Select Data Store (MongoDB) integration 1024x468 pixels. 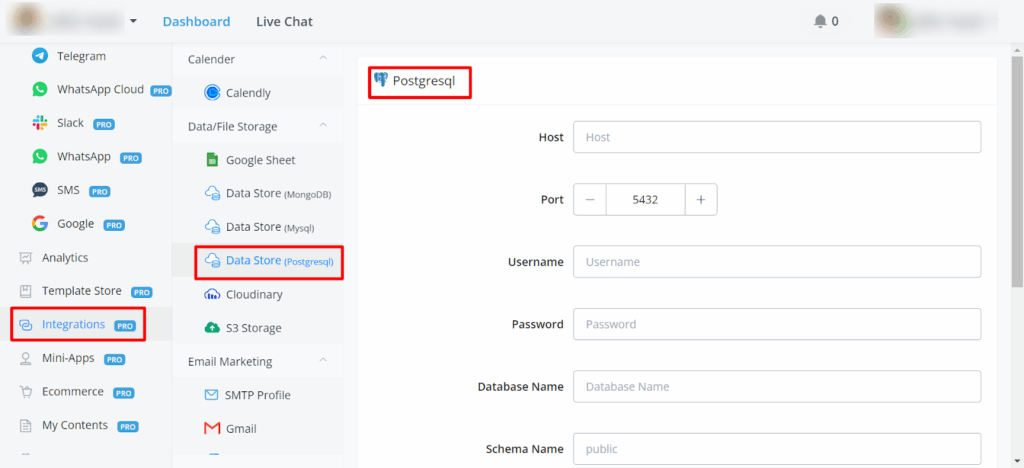click(x=267, y=194)
